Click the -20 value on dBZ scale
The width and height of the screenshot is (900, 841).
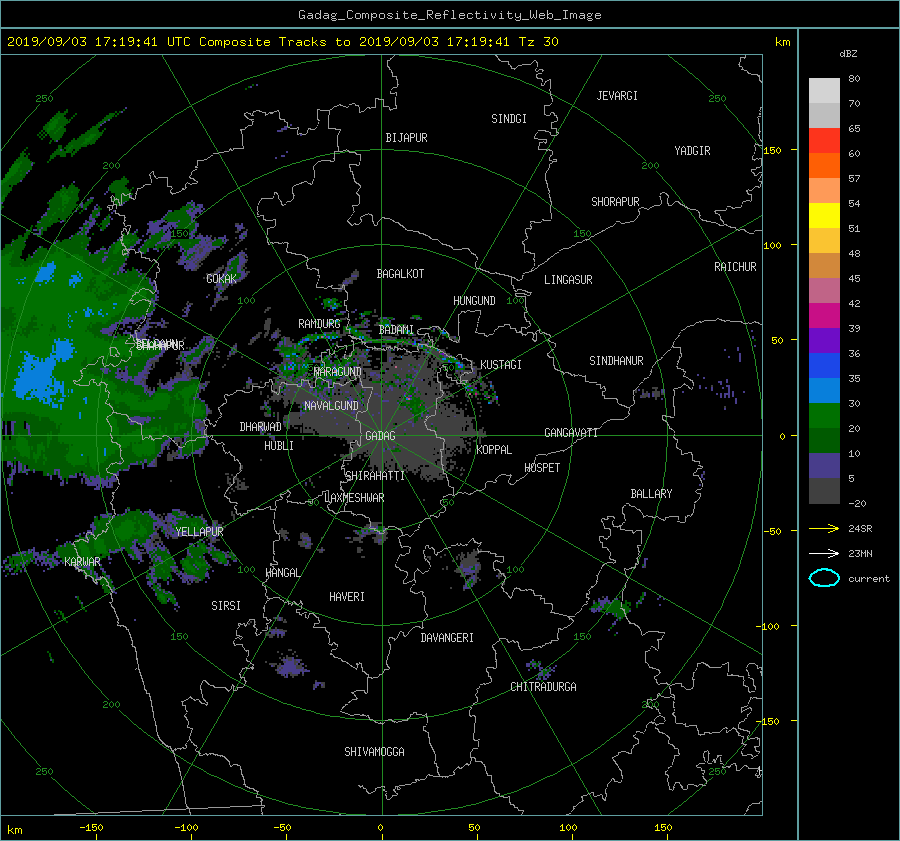point(856,503)
